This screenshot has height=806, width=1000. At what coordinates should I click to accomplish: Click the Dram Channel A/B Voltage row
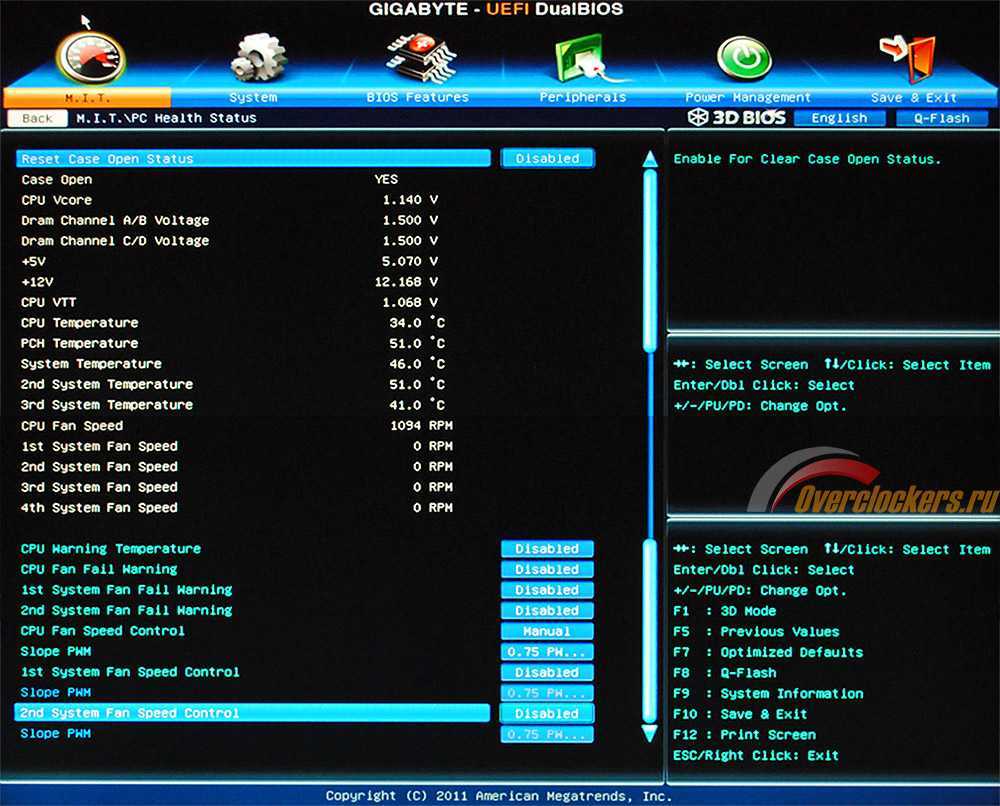click(x=230, y=220)
